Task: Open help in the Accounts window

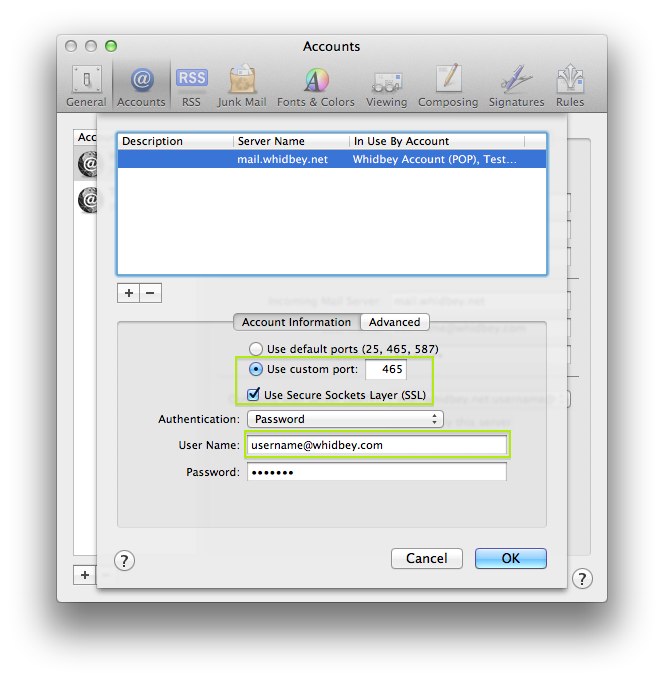Action: (x=582, y=579)
